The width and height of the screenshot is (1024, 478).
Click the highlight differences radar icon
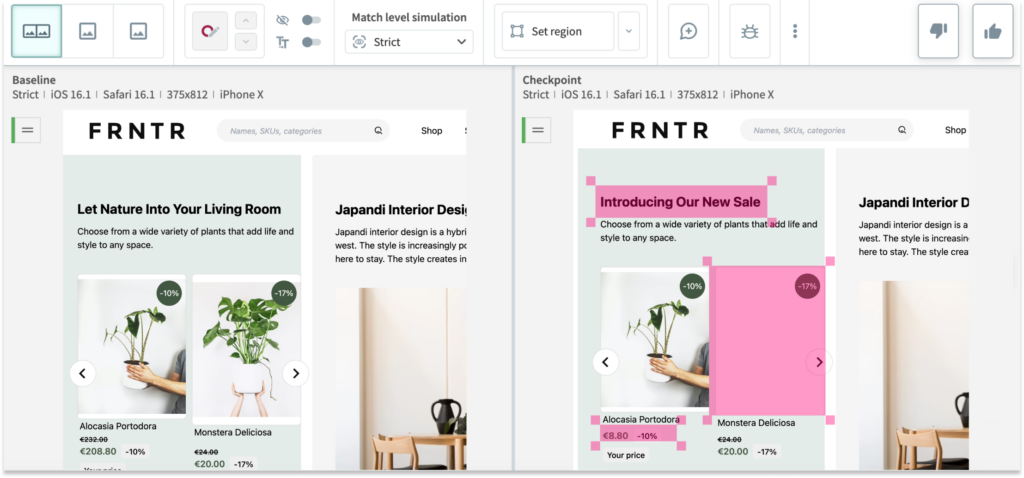tap(211, 31)
